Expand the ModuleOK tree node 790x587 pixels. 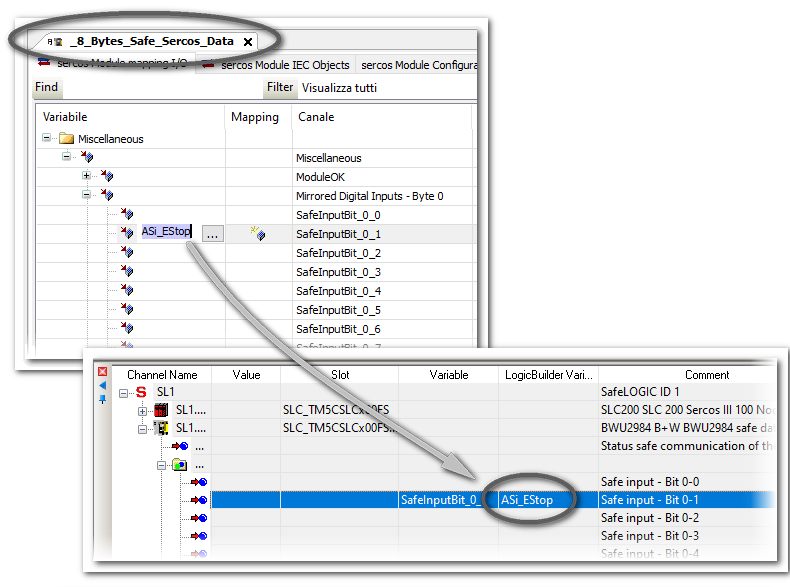[87, 176]
